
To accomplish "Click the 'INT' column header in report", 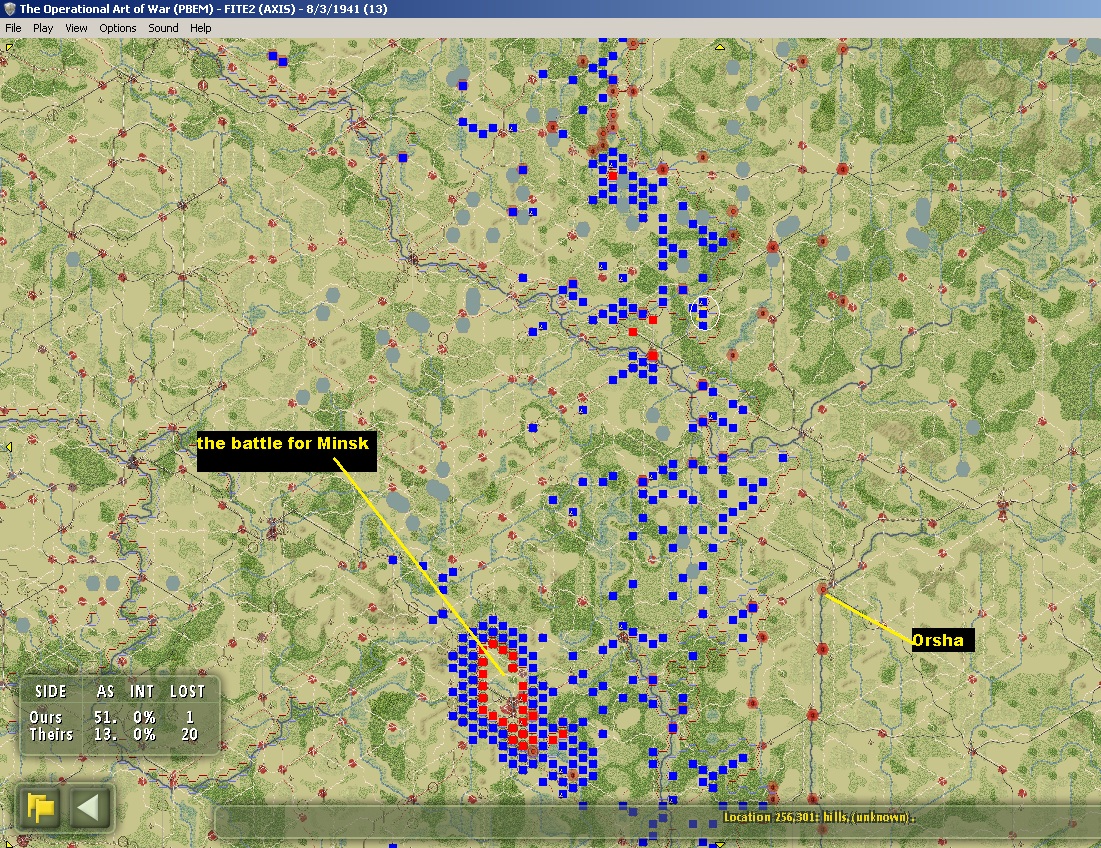I will click(142, 691).
